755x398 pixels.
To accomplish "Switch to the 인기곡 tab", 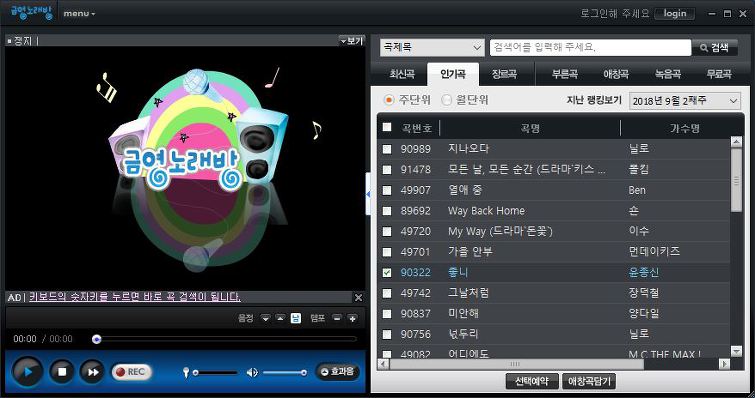I will (x=453, y=74).
